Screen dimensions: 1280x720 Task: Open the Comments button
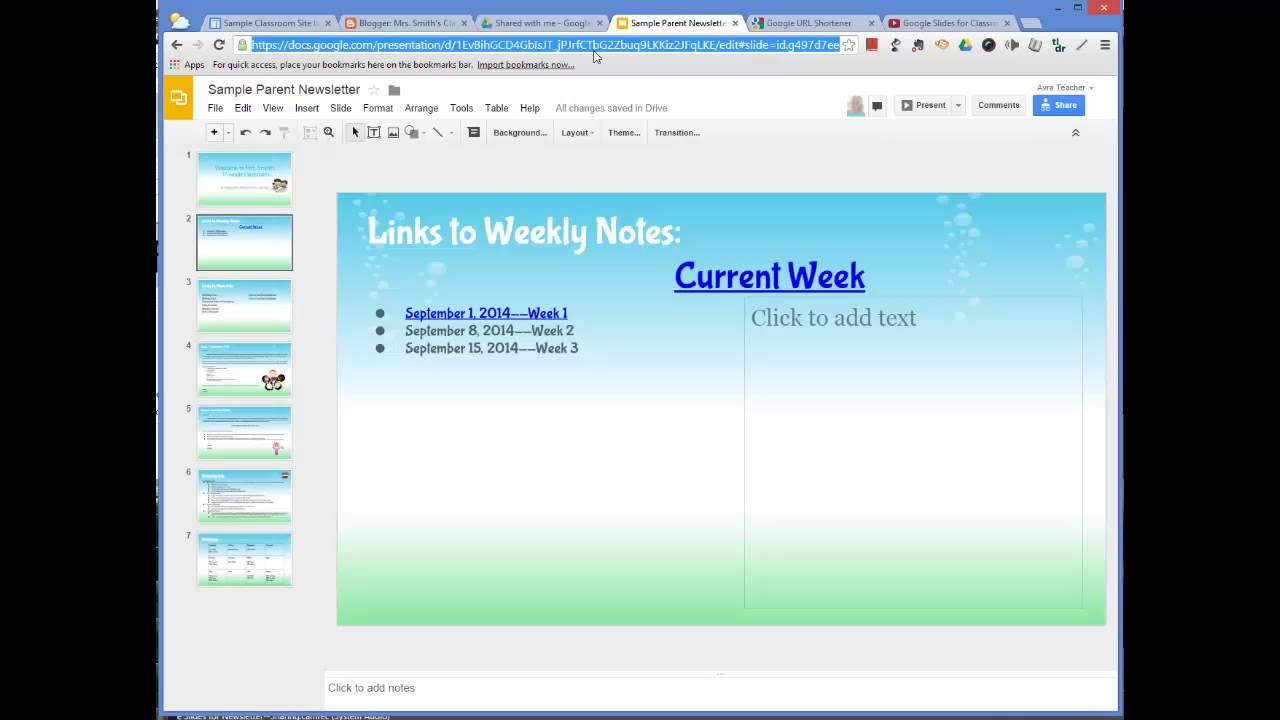(x=998, y=105)
